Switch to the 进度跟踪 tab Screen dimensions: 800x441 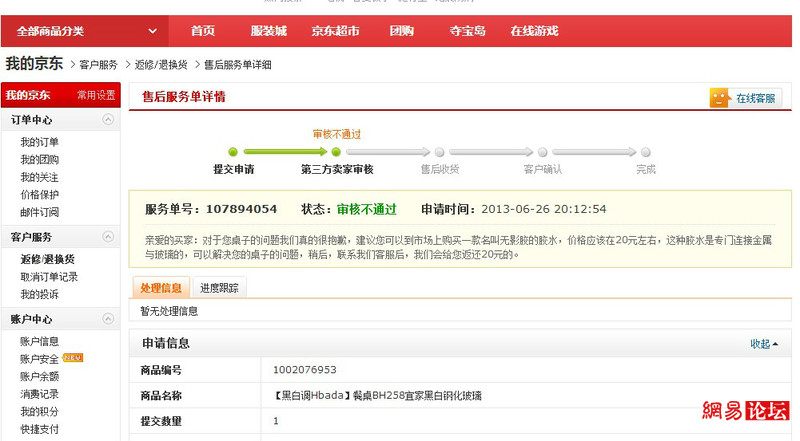point(219,288)
